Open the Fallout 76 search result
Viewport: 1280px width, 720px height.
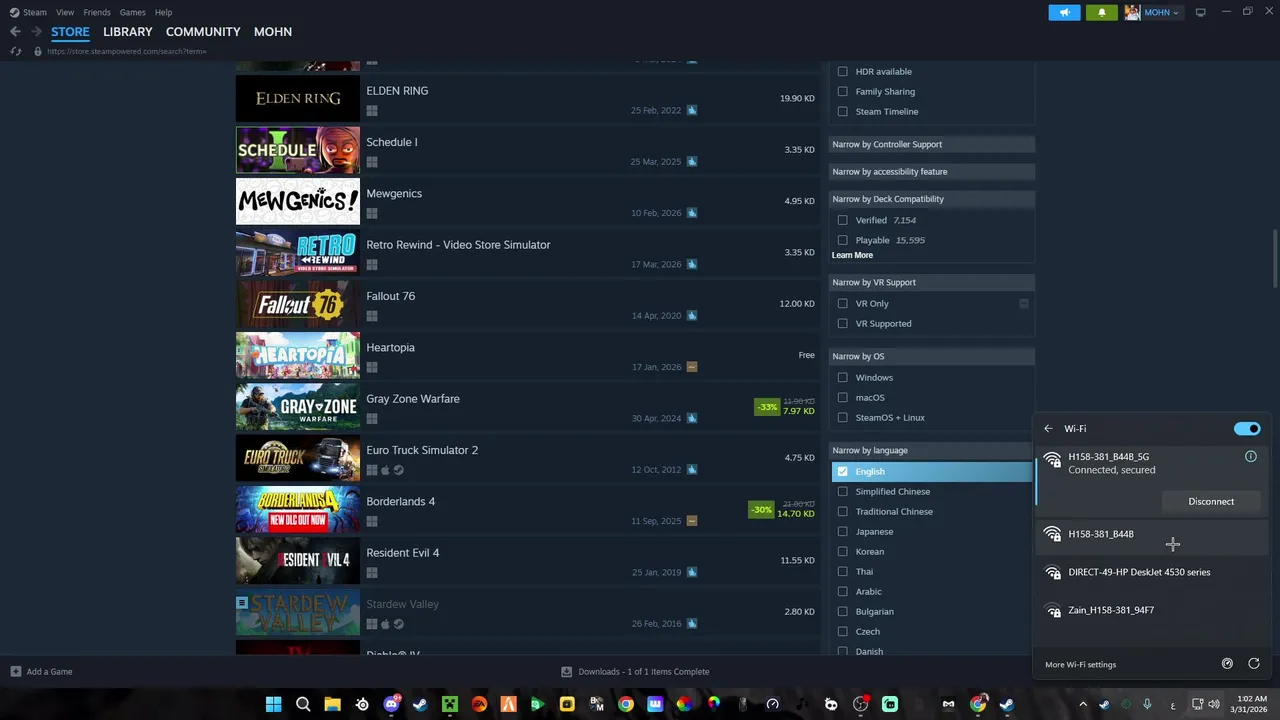click(x=527, y=304)
